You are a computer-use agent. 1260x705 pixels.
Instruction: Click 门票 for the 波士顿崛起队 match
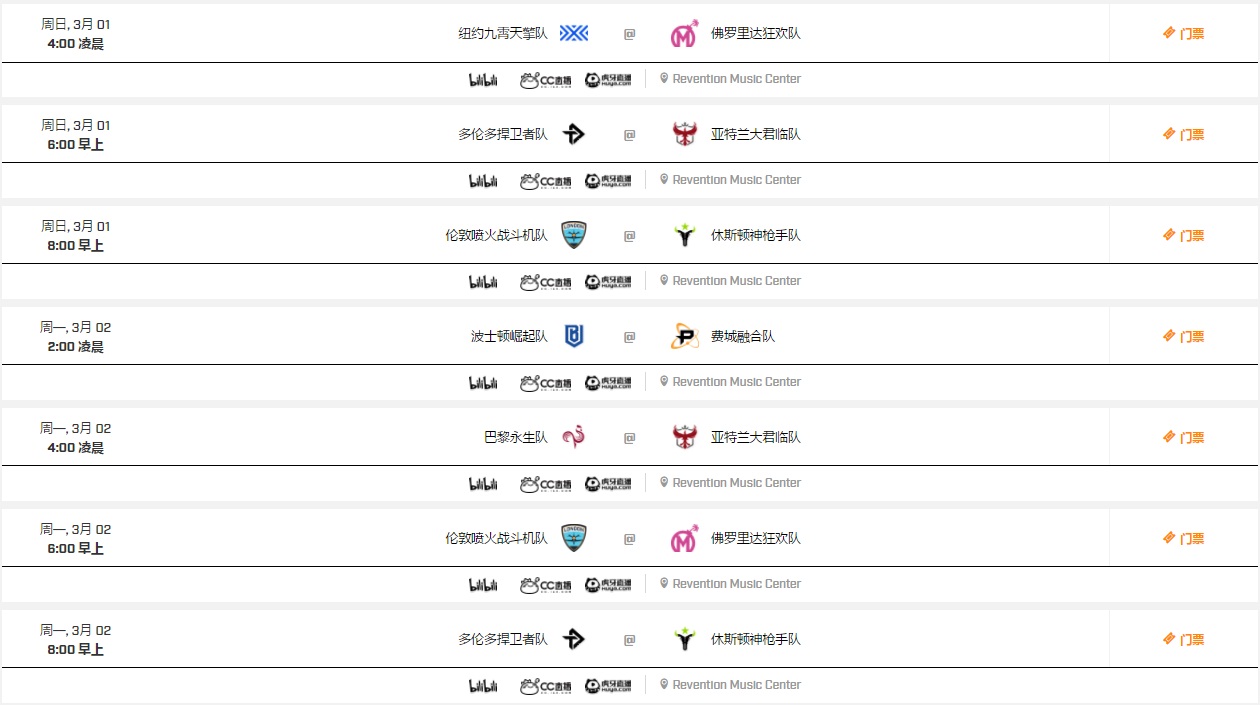pyautogui.click(x=1184, y=336)
